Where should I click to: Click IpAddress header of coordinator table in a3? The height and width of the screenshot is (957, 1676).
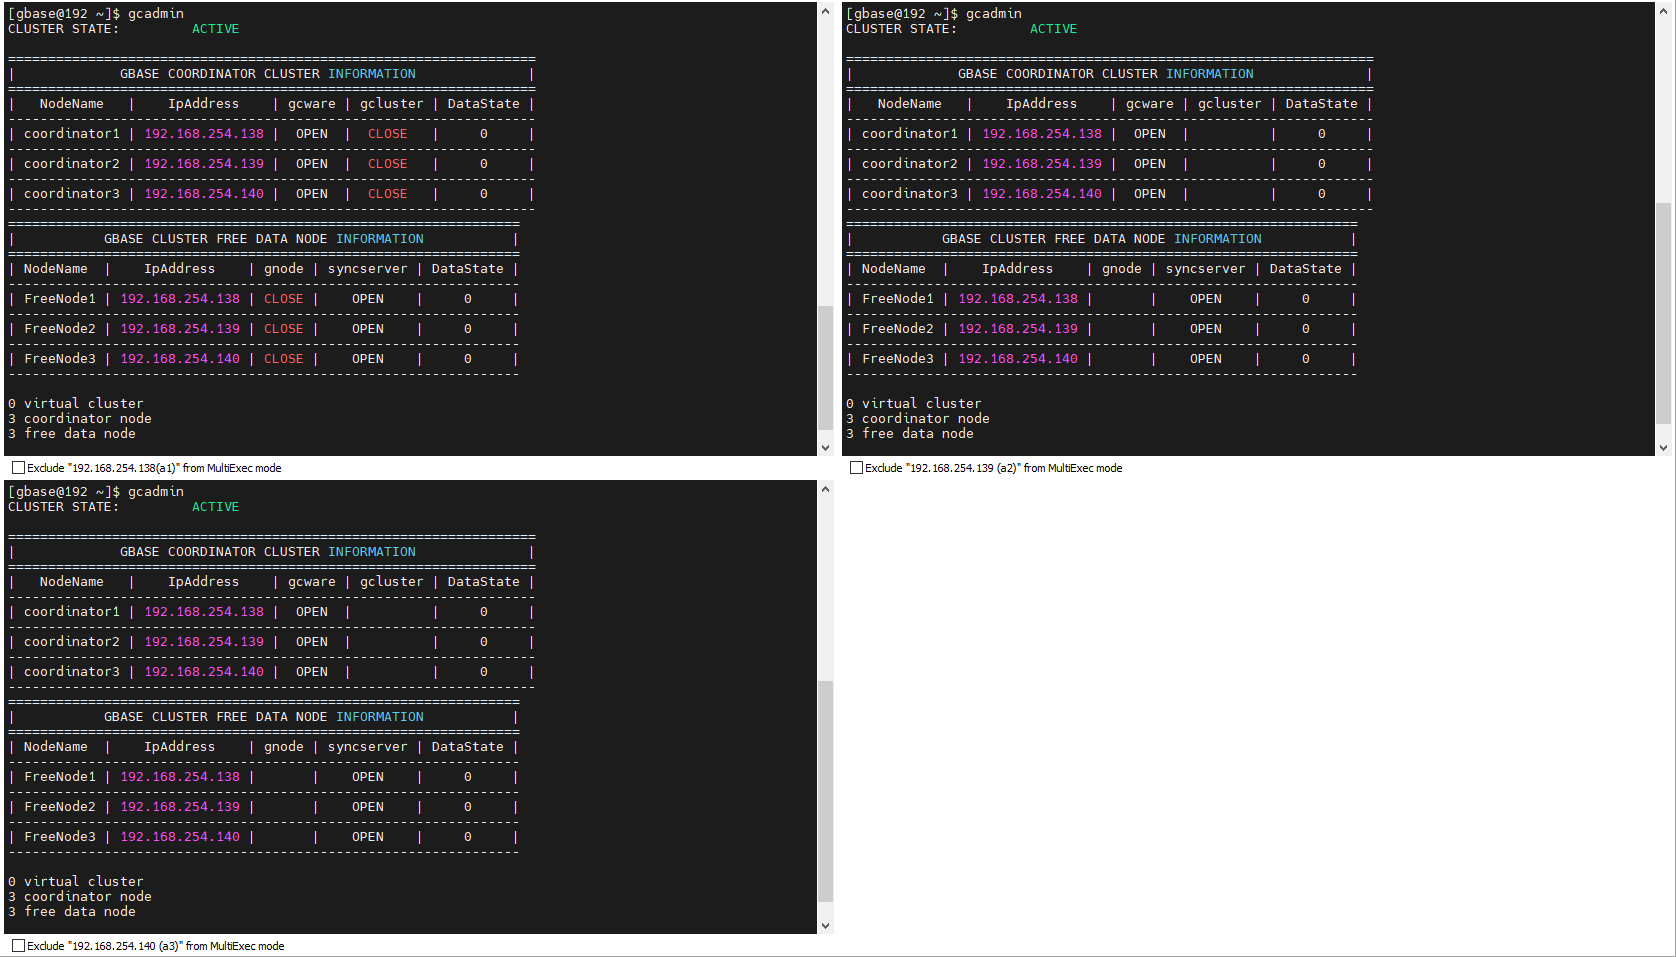pyautogui.click(x=204, y=582)
